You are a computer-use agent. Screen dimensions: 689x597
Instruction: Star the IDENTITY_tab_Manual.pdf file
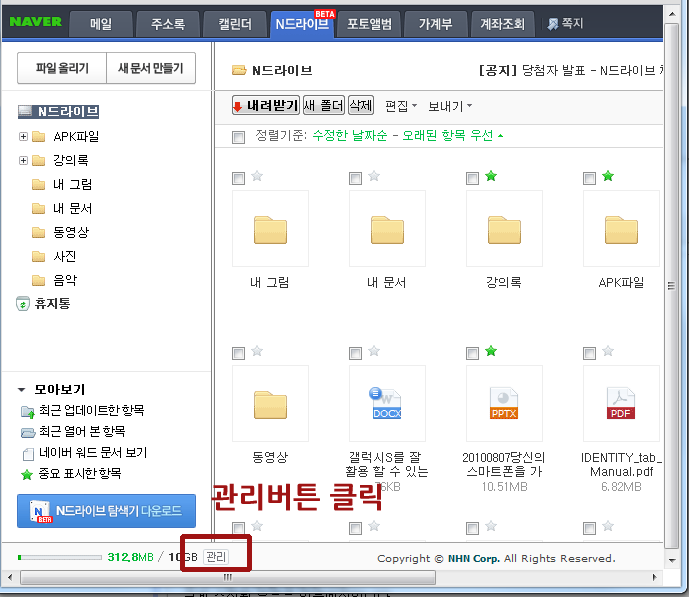[x=608, y=351]
